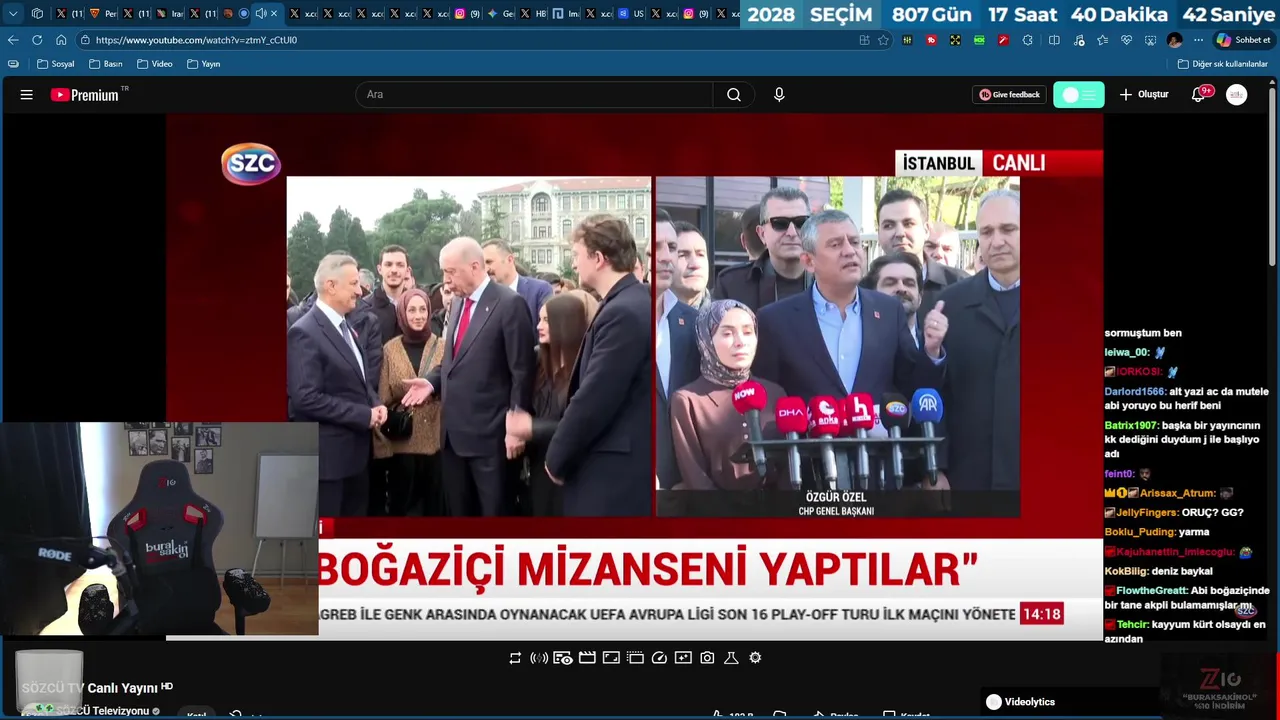
Task: Mute the tab using the speaker icon
Action: tap(260, 14)
